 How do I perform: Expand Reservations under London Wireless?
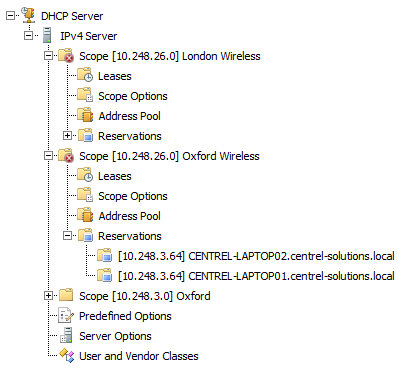(x=67, y=135)
